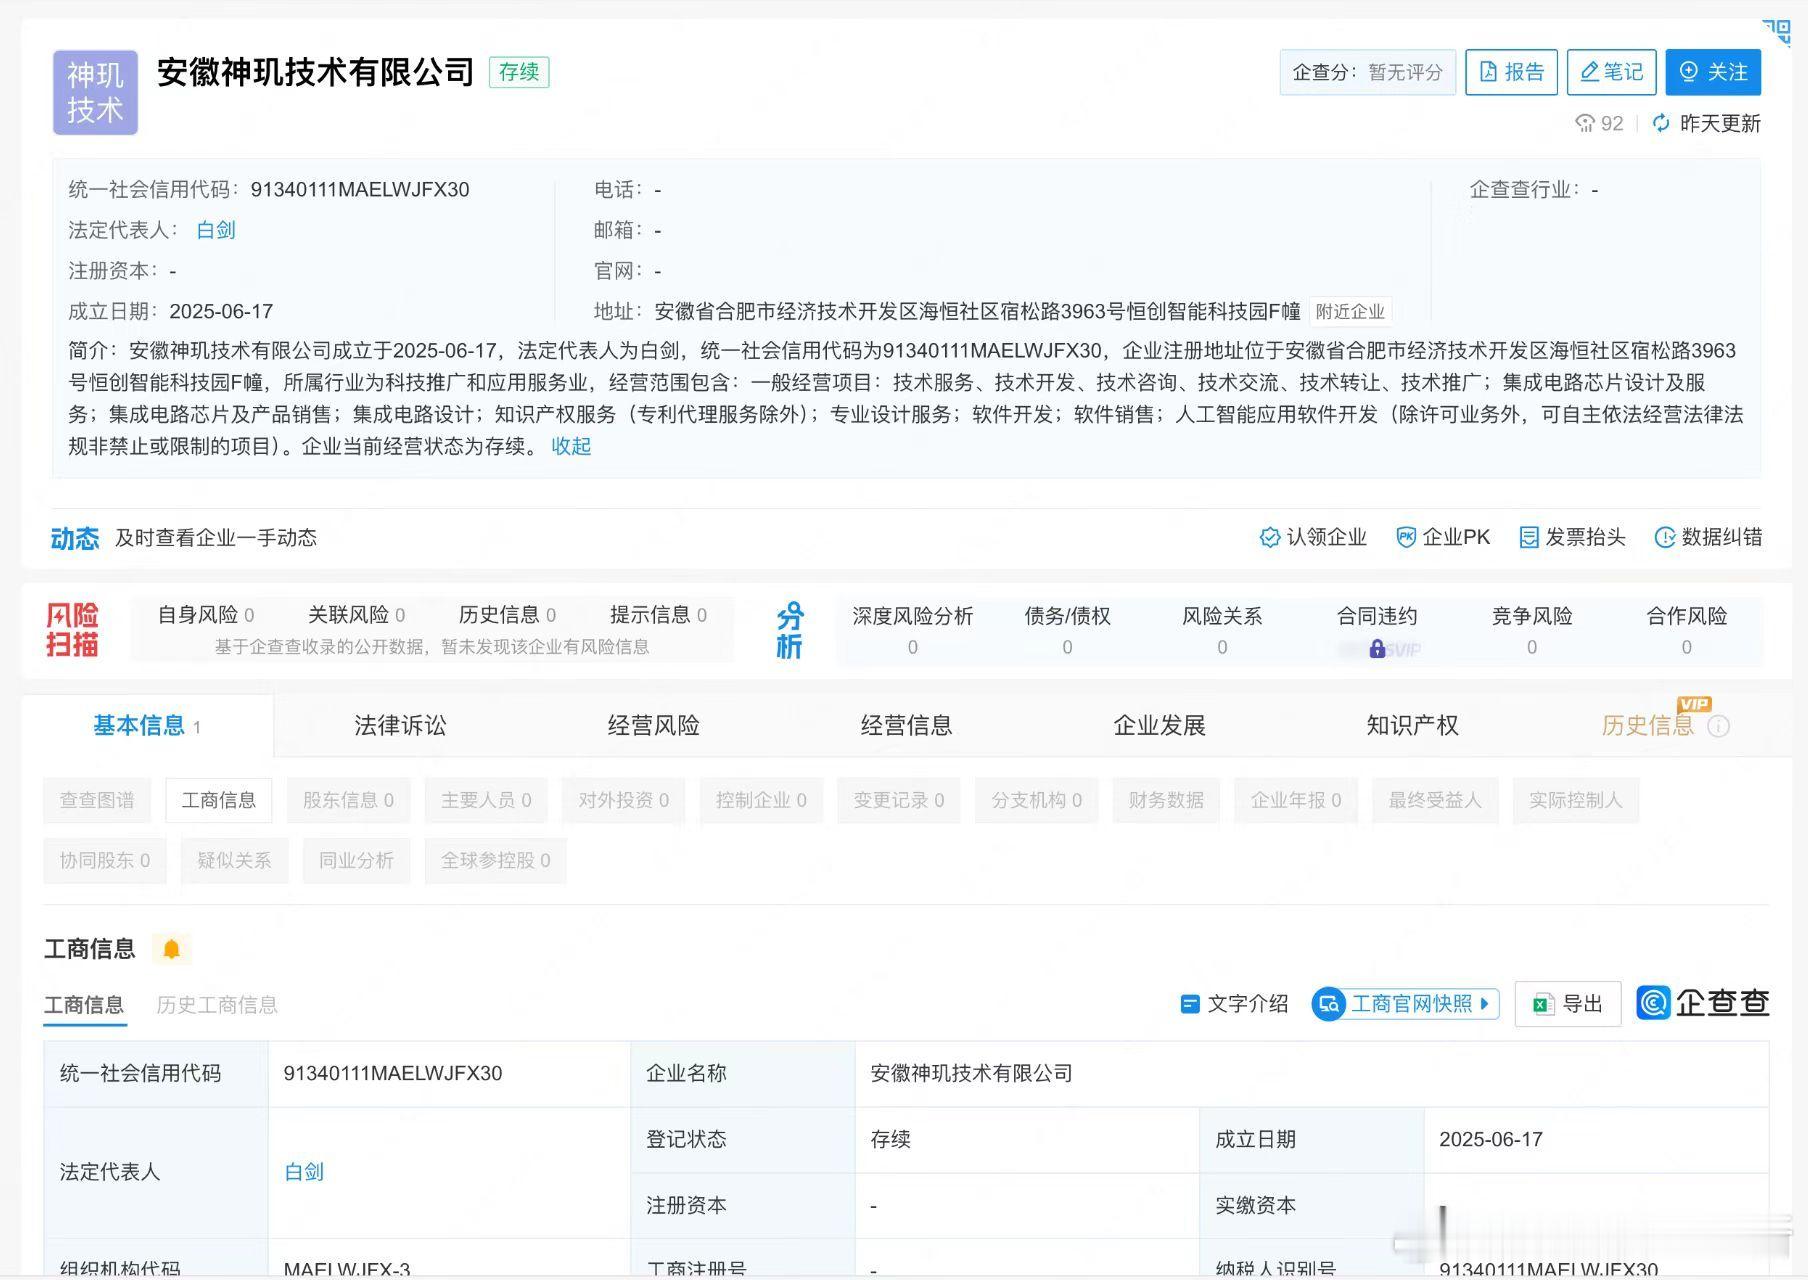1808x1280 pixels.
Task: Click the info icon beside 历史信息 tab
Action: [1718, 727]
